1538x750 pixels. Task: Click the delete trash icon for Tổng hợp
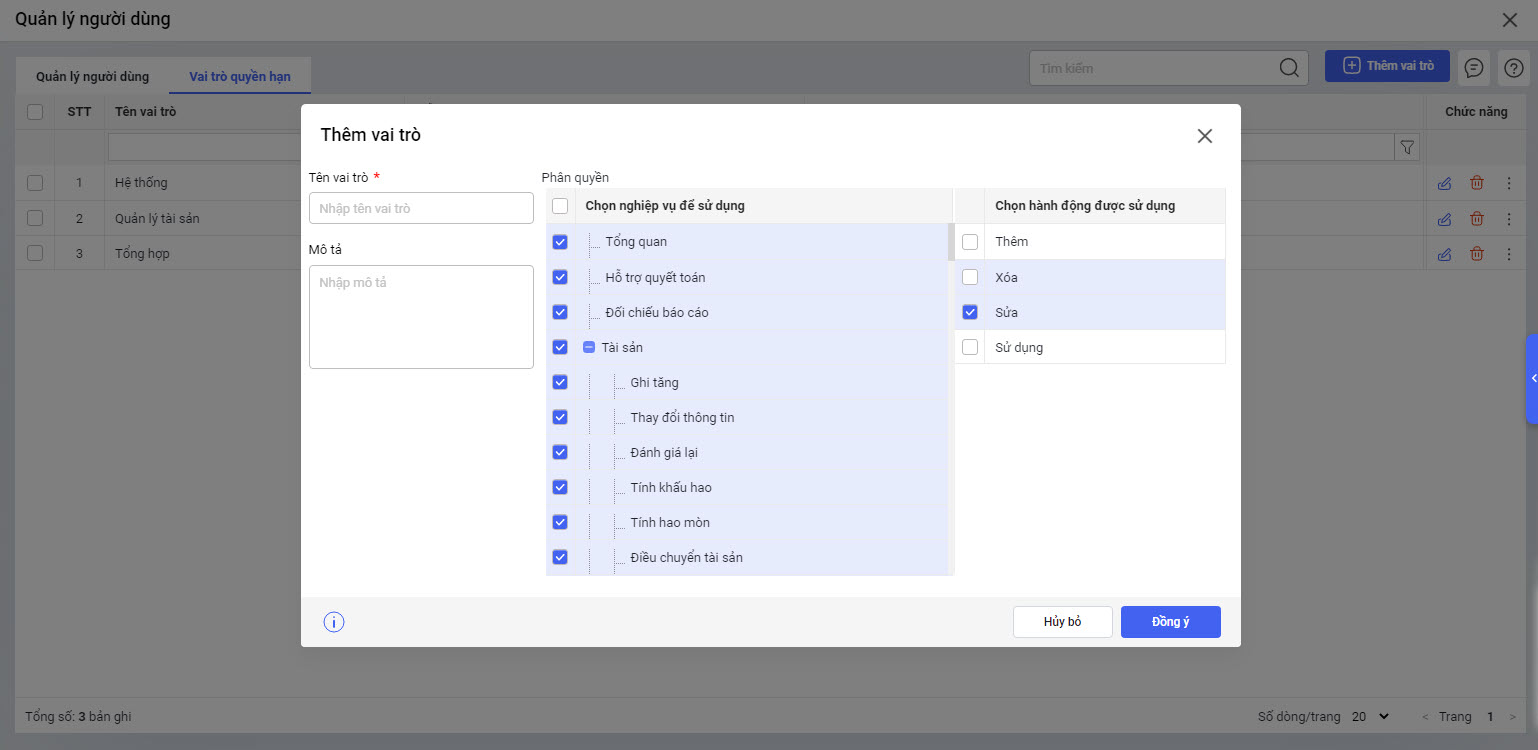pos(1477,253)
